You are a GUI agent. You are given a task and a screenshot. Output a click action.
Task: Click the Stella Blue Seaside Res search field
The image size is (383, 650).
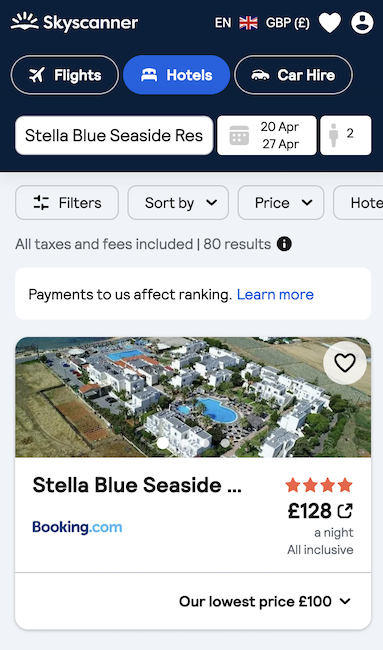click(114, 136)
